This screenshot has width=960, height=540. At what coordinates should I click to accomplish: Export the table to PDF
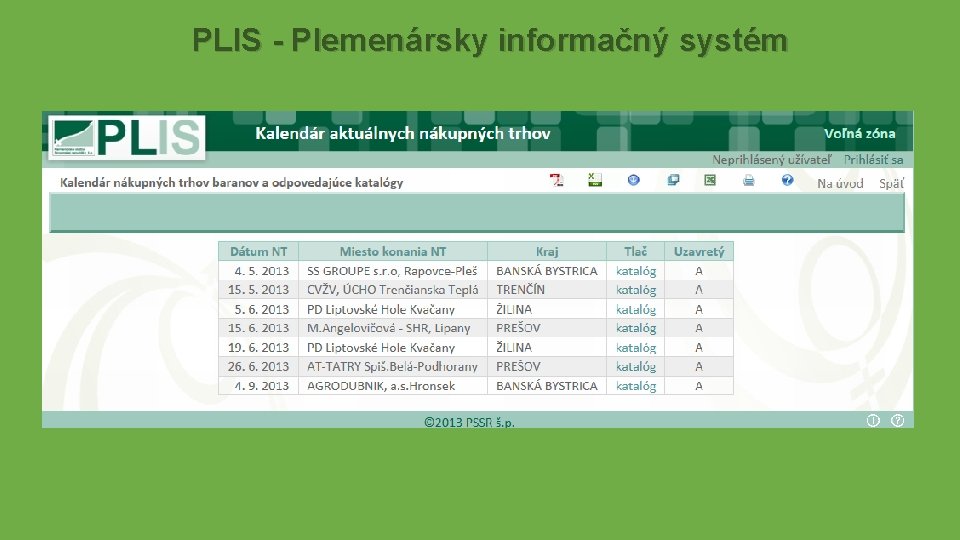click(x=556, y=180)
